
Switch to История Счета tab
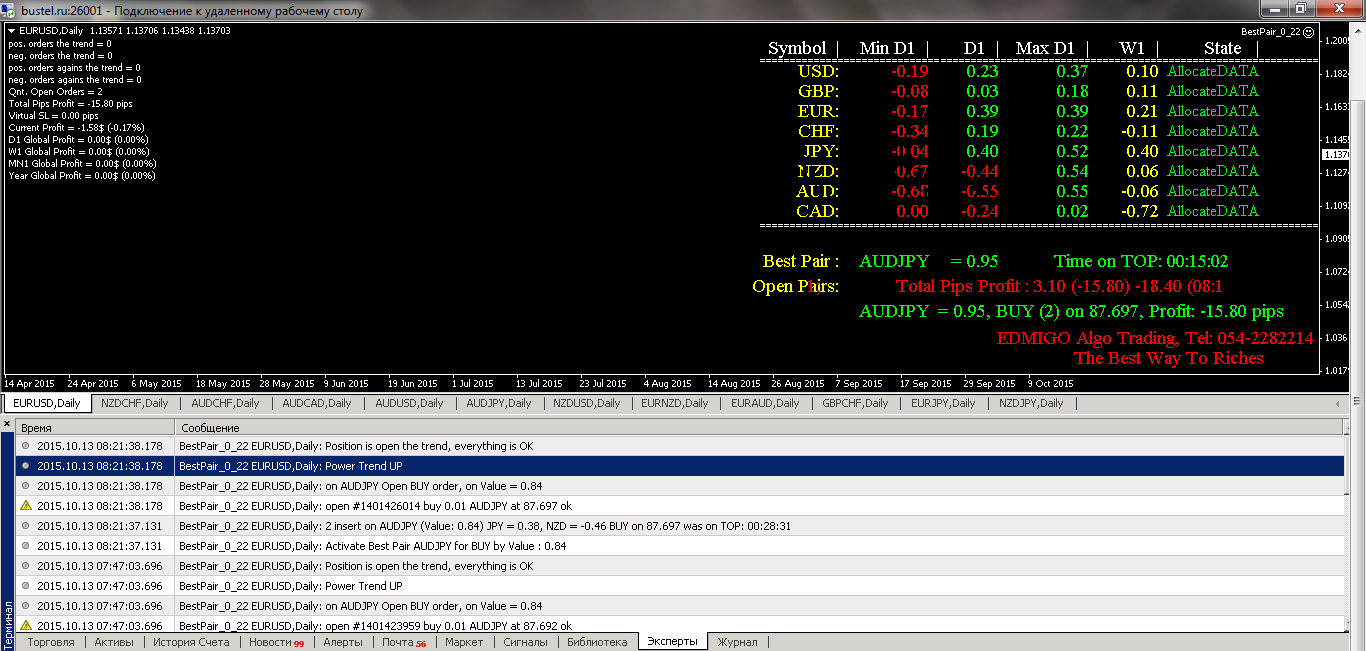point(191,642)
